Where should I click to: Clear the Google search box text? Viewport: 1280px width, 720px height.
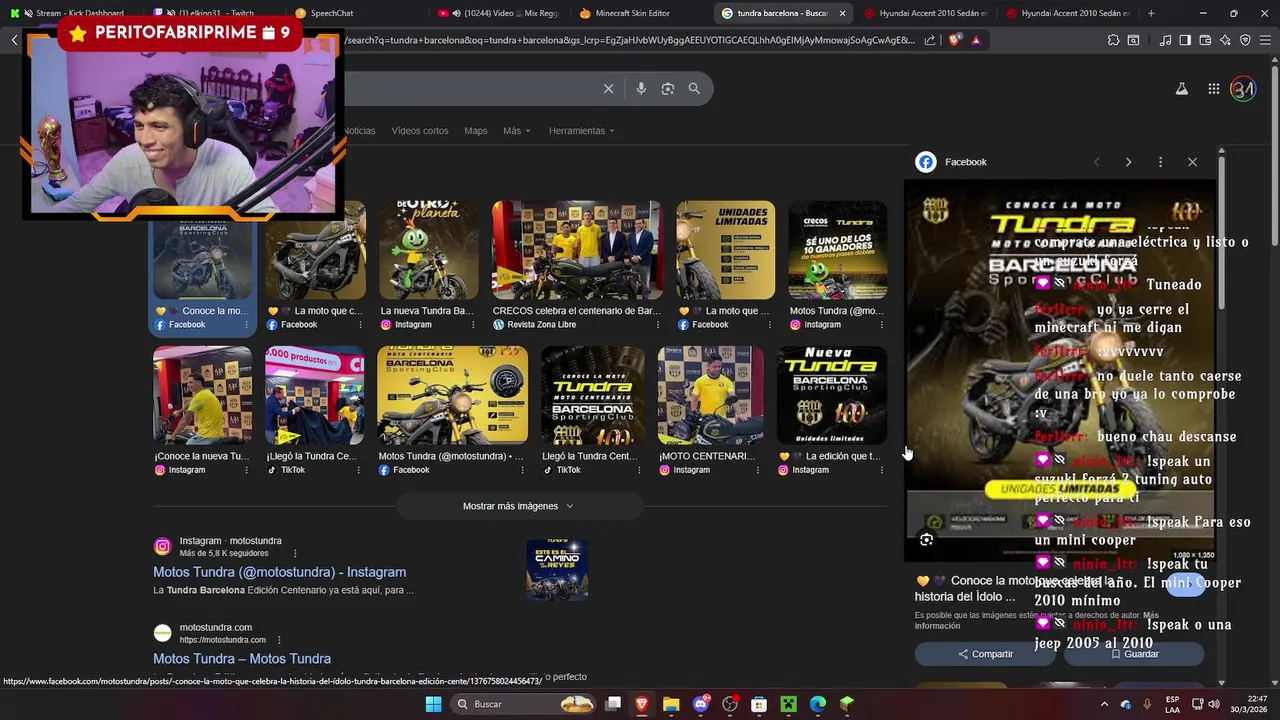pos(608,89)
